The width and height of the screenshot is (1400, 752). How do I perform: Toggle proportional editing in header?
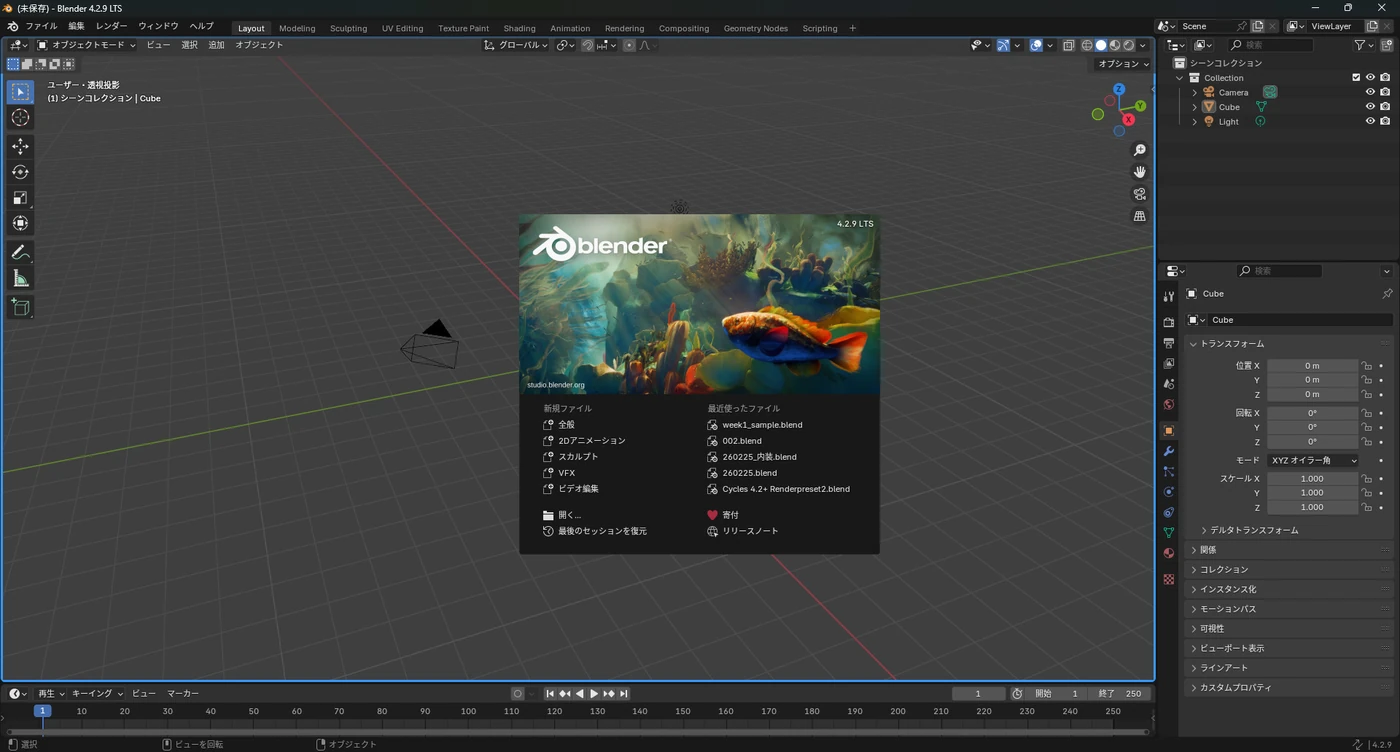pos(629,45)
